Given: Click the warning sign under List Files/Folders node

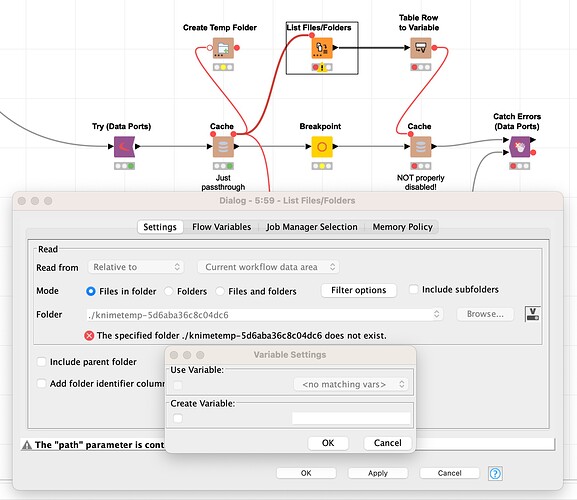Looking at the screenshot, I should pos(322,68).
